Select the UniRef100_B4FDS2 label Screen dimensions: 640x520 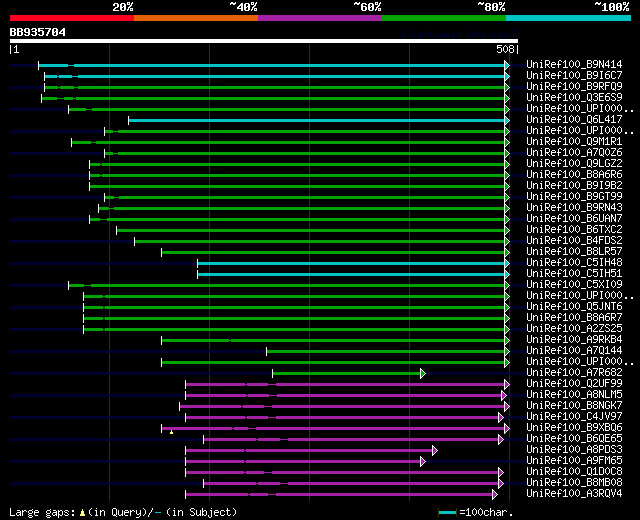[x=574, y=241]
